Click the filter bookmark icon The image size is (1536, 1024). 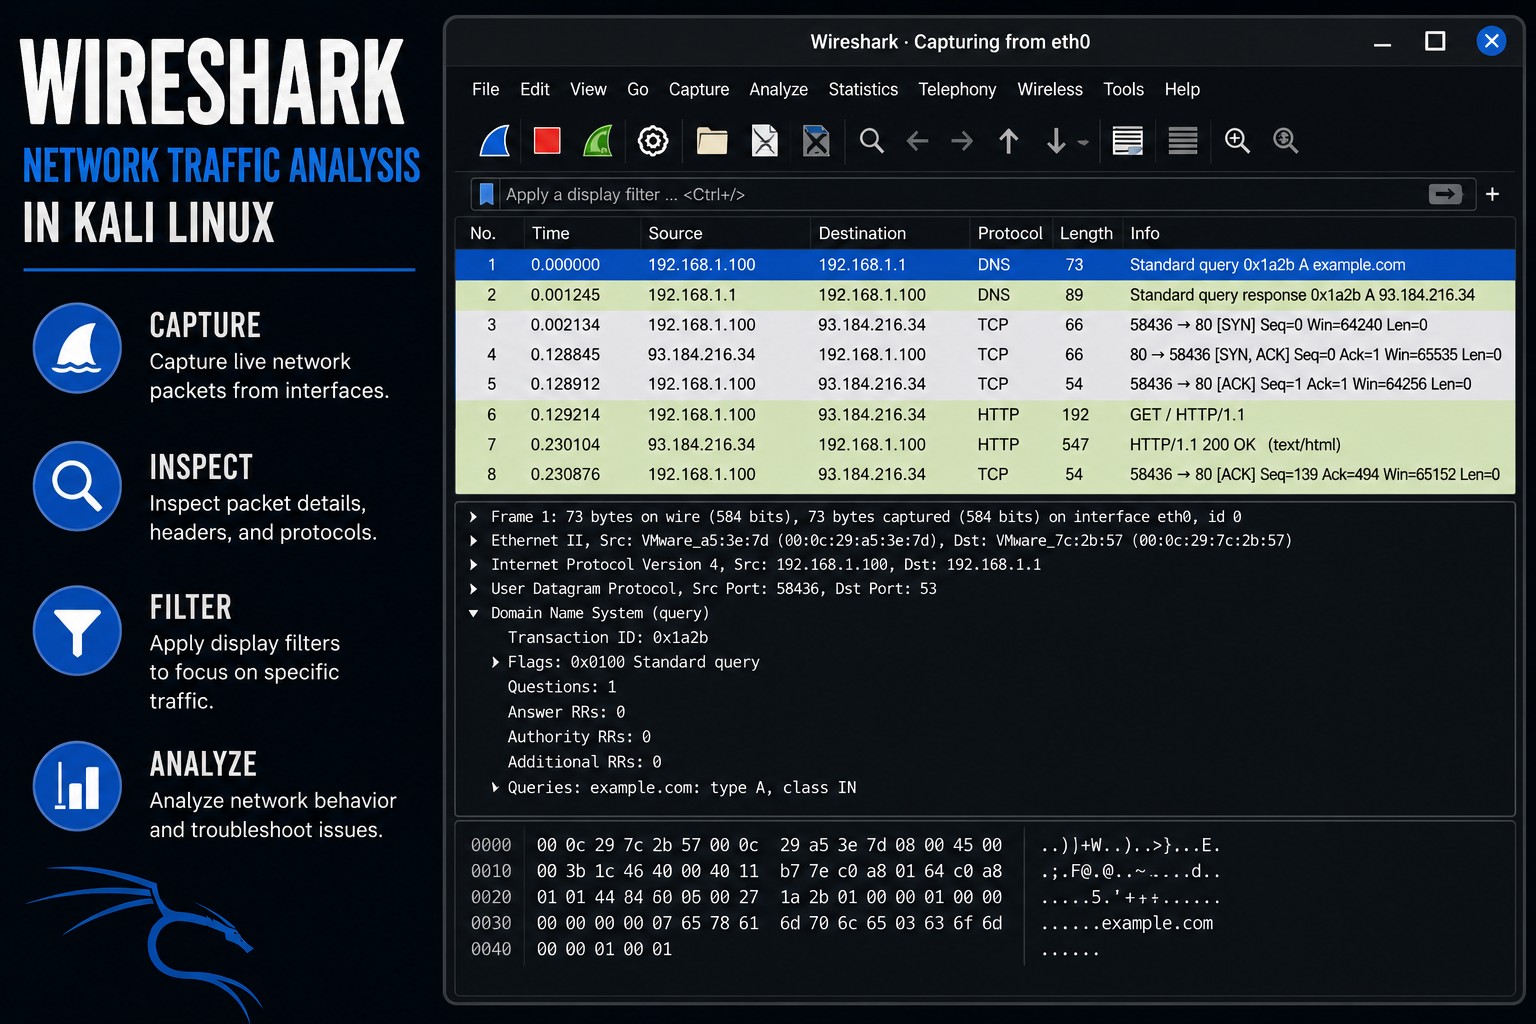click(487, 194)
